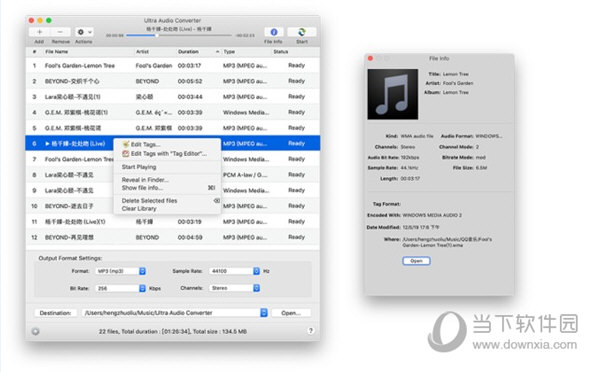The image size is (600, 372).
Task: Open the Format MP3 dropdown
Action: [121, 271]
